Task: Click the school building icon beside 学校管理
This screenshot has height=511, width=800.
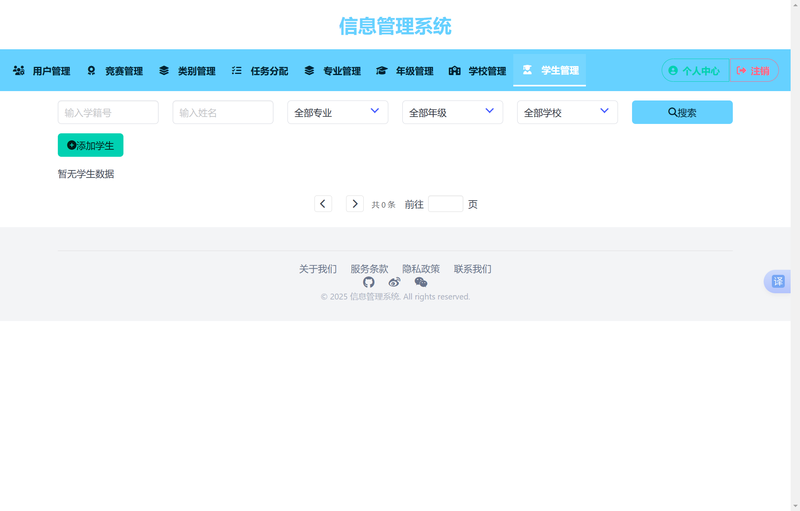Action: pos(455,70)
